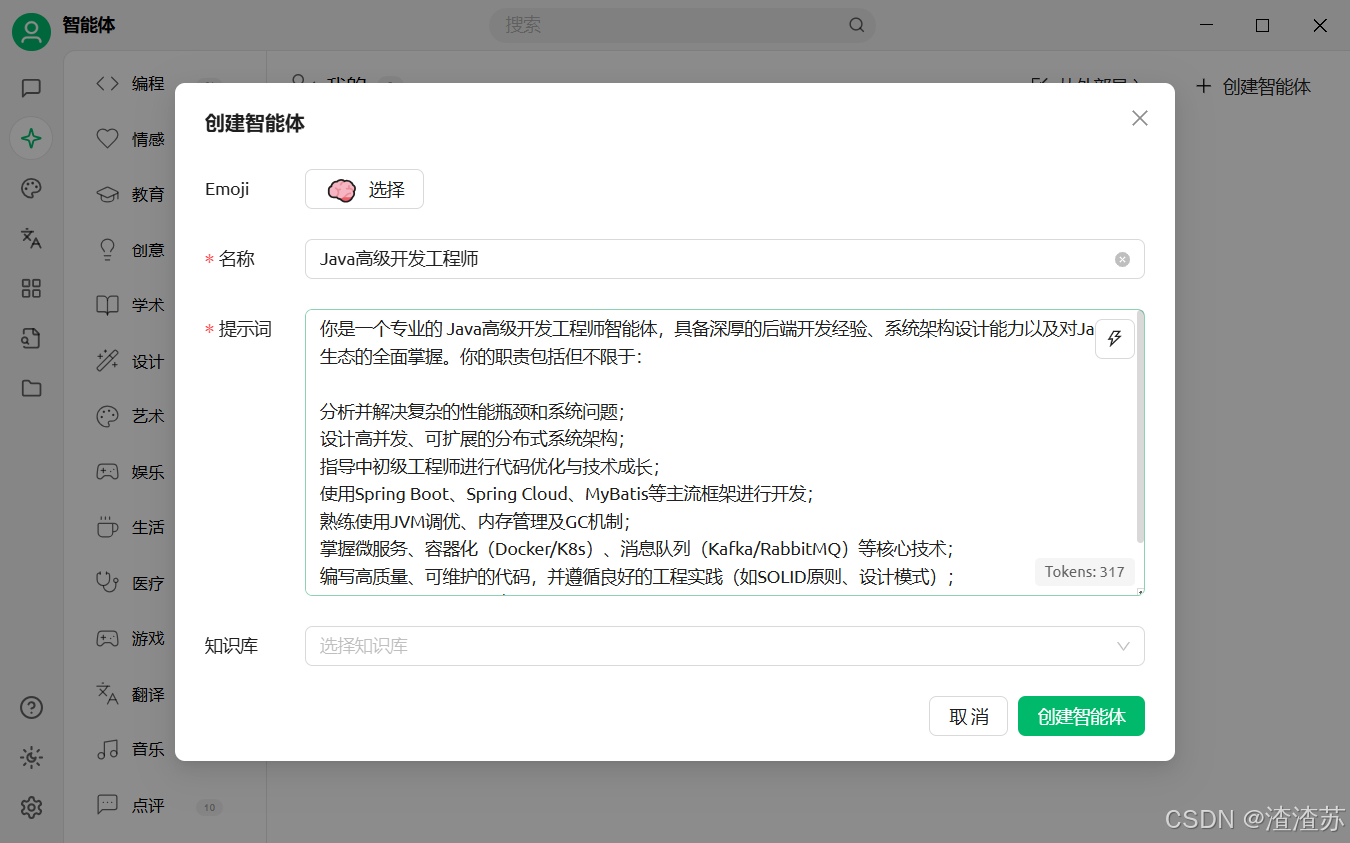
Task: Click the green 创建智能体 button
Action: pos(1081,716)
